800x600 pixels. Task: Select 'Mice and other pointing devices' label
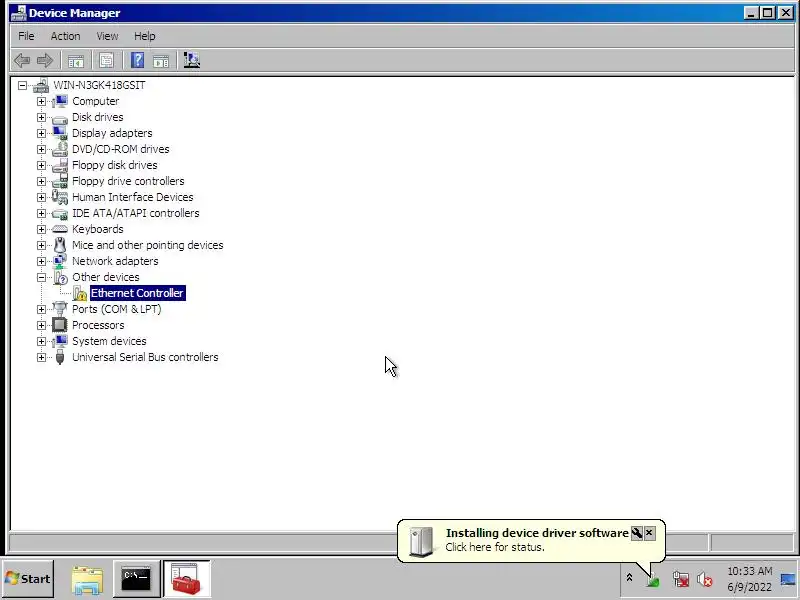[x=147, y=245]
